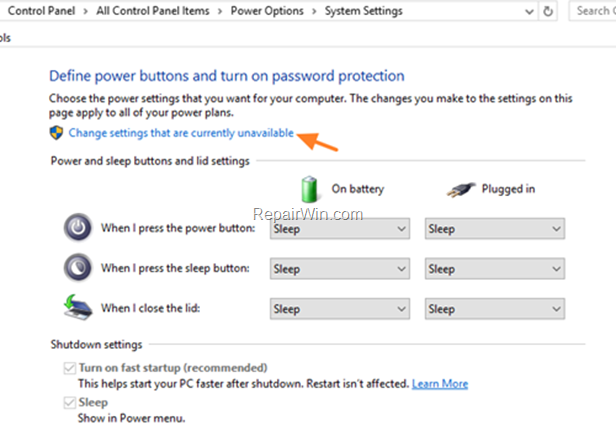
Task: Click the green battery icon
Action: 309,189
